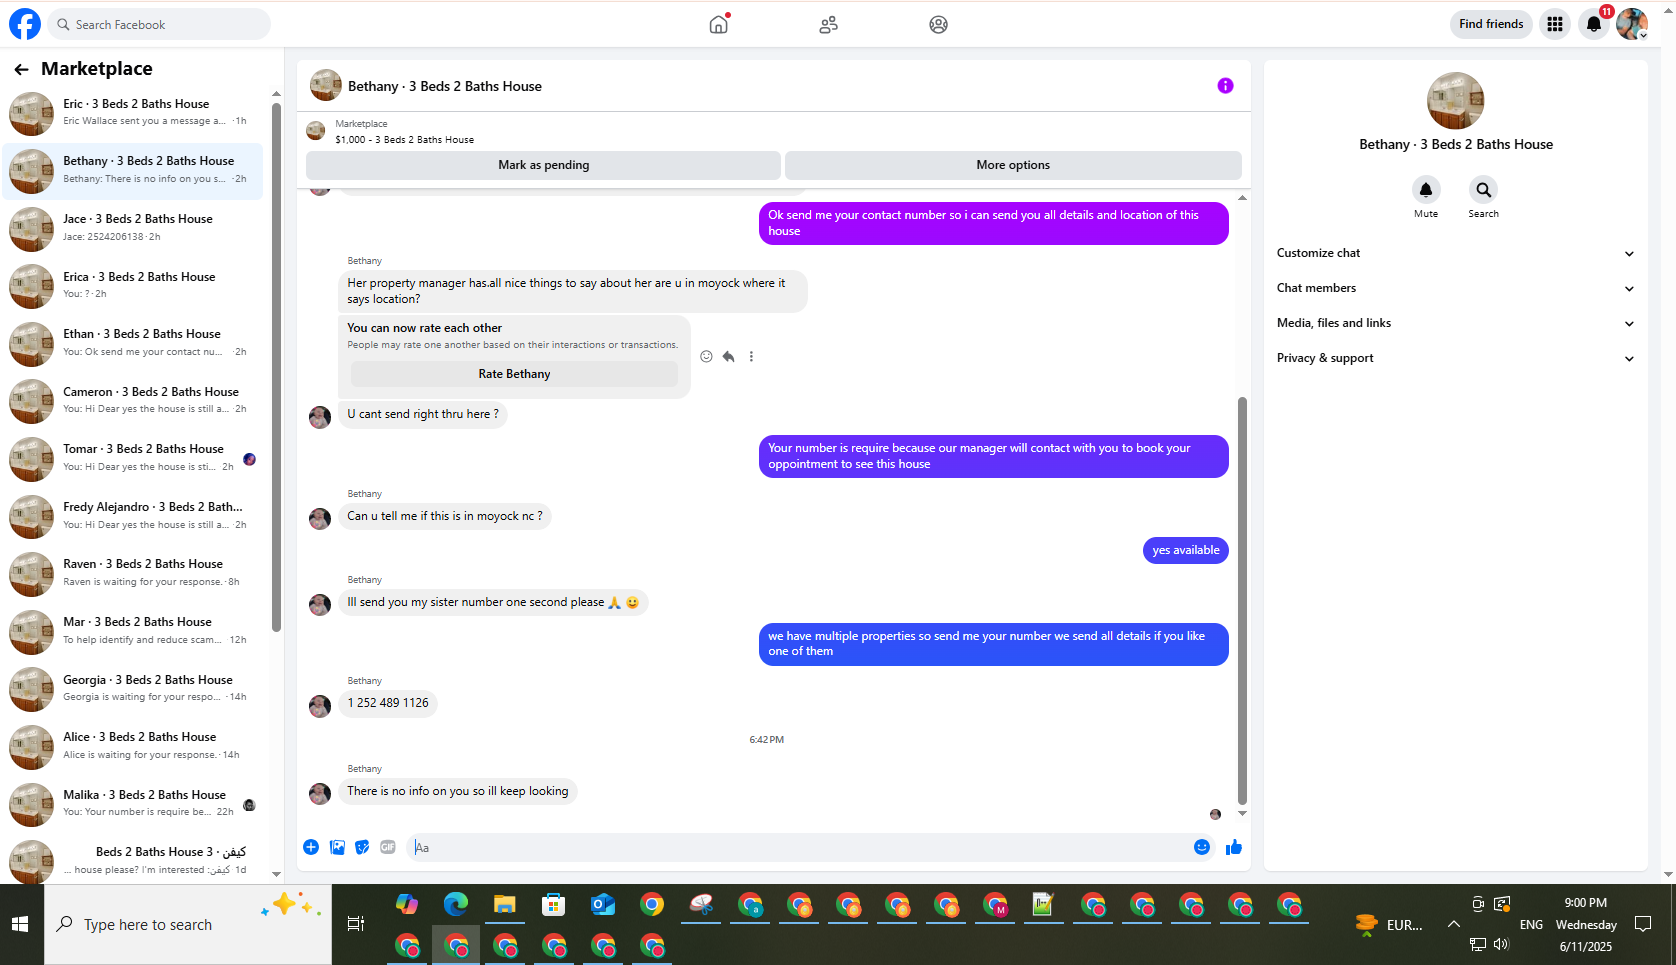Viewport: 1676px width, 965px height.
Task: Open Alice's 3 Beds 2 Baths conversation
Action: point(134,746)
